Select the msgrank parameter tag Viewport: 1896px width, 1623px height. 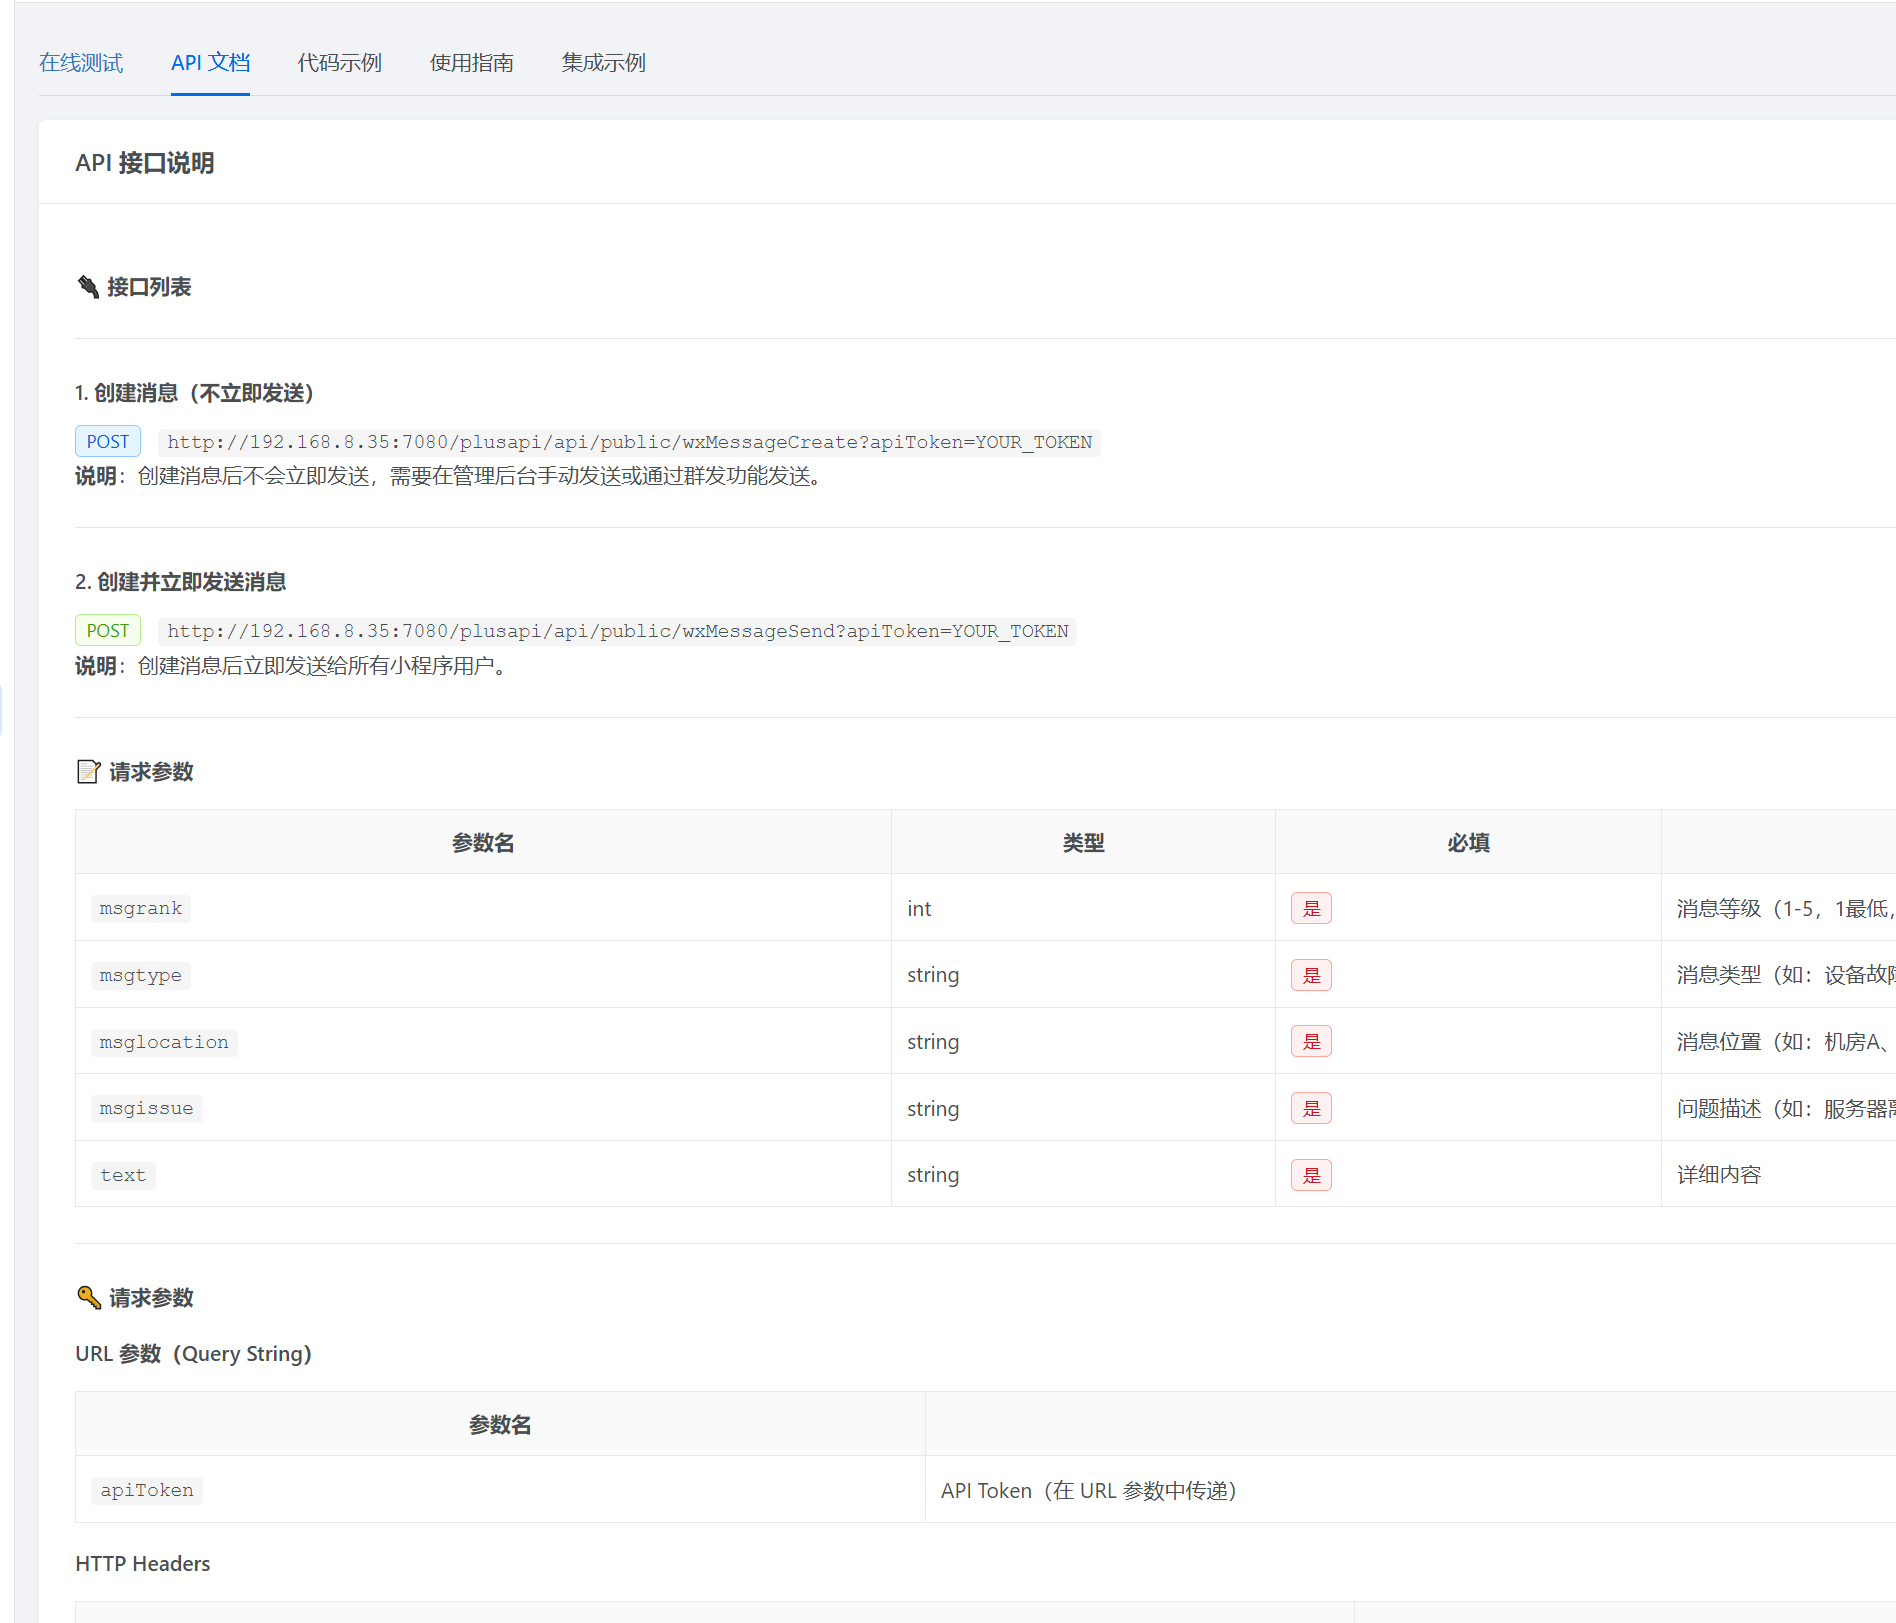tap(140, 908)
